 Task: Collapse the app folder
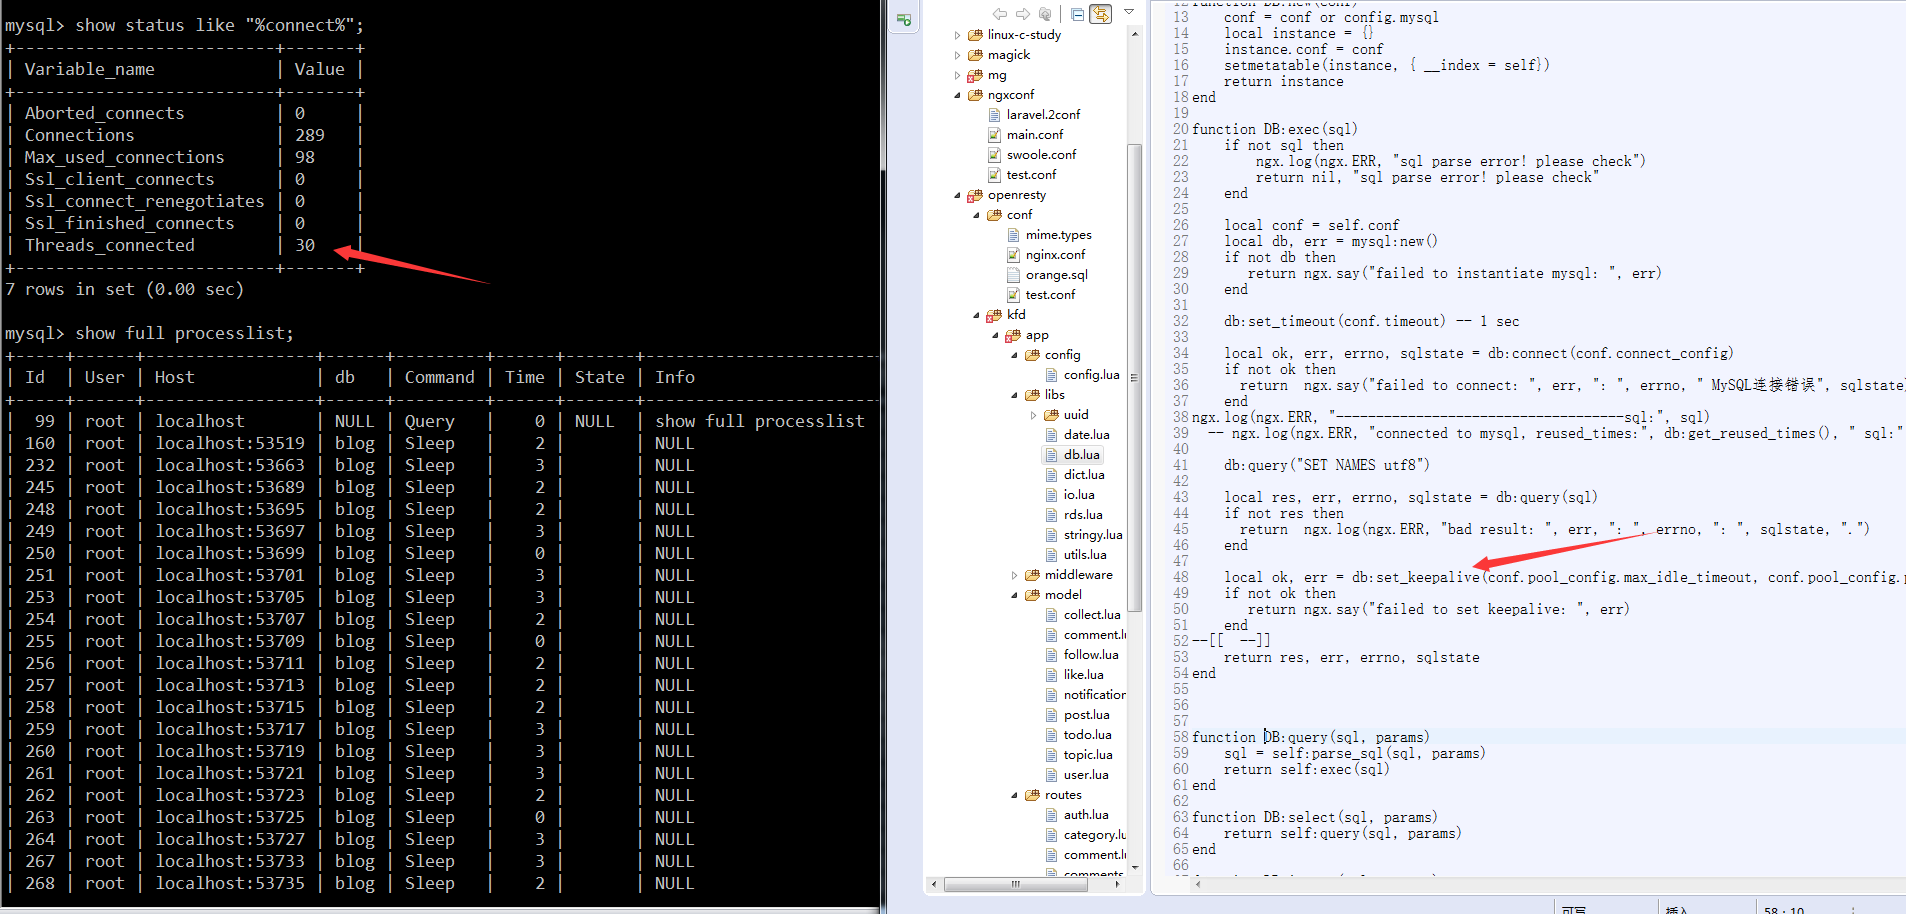[996, 335]
